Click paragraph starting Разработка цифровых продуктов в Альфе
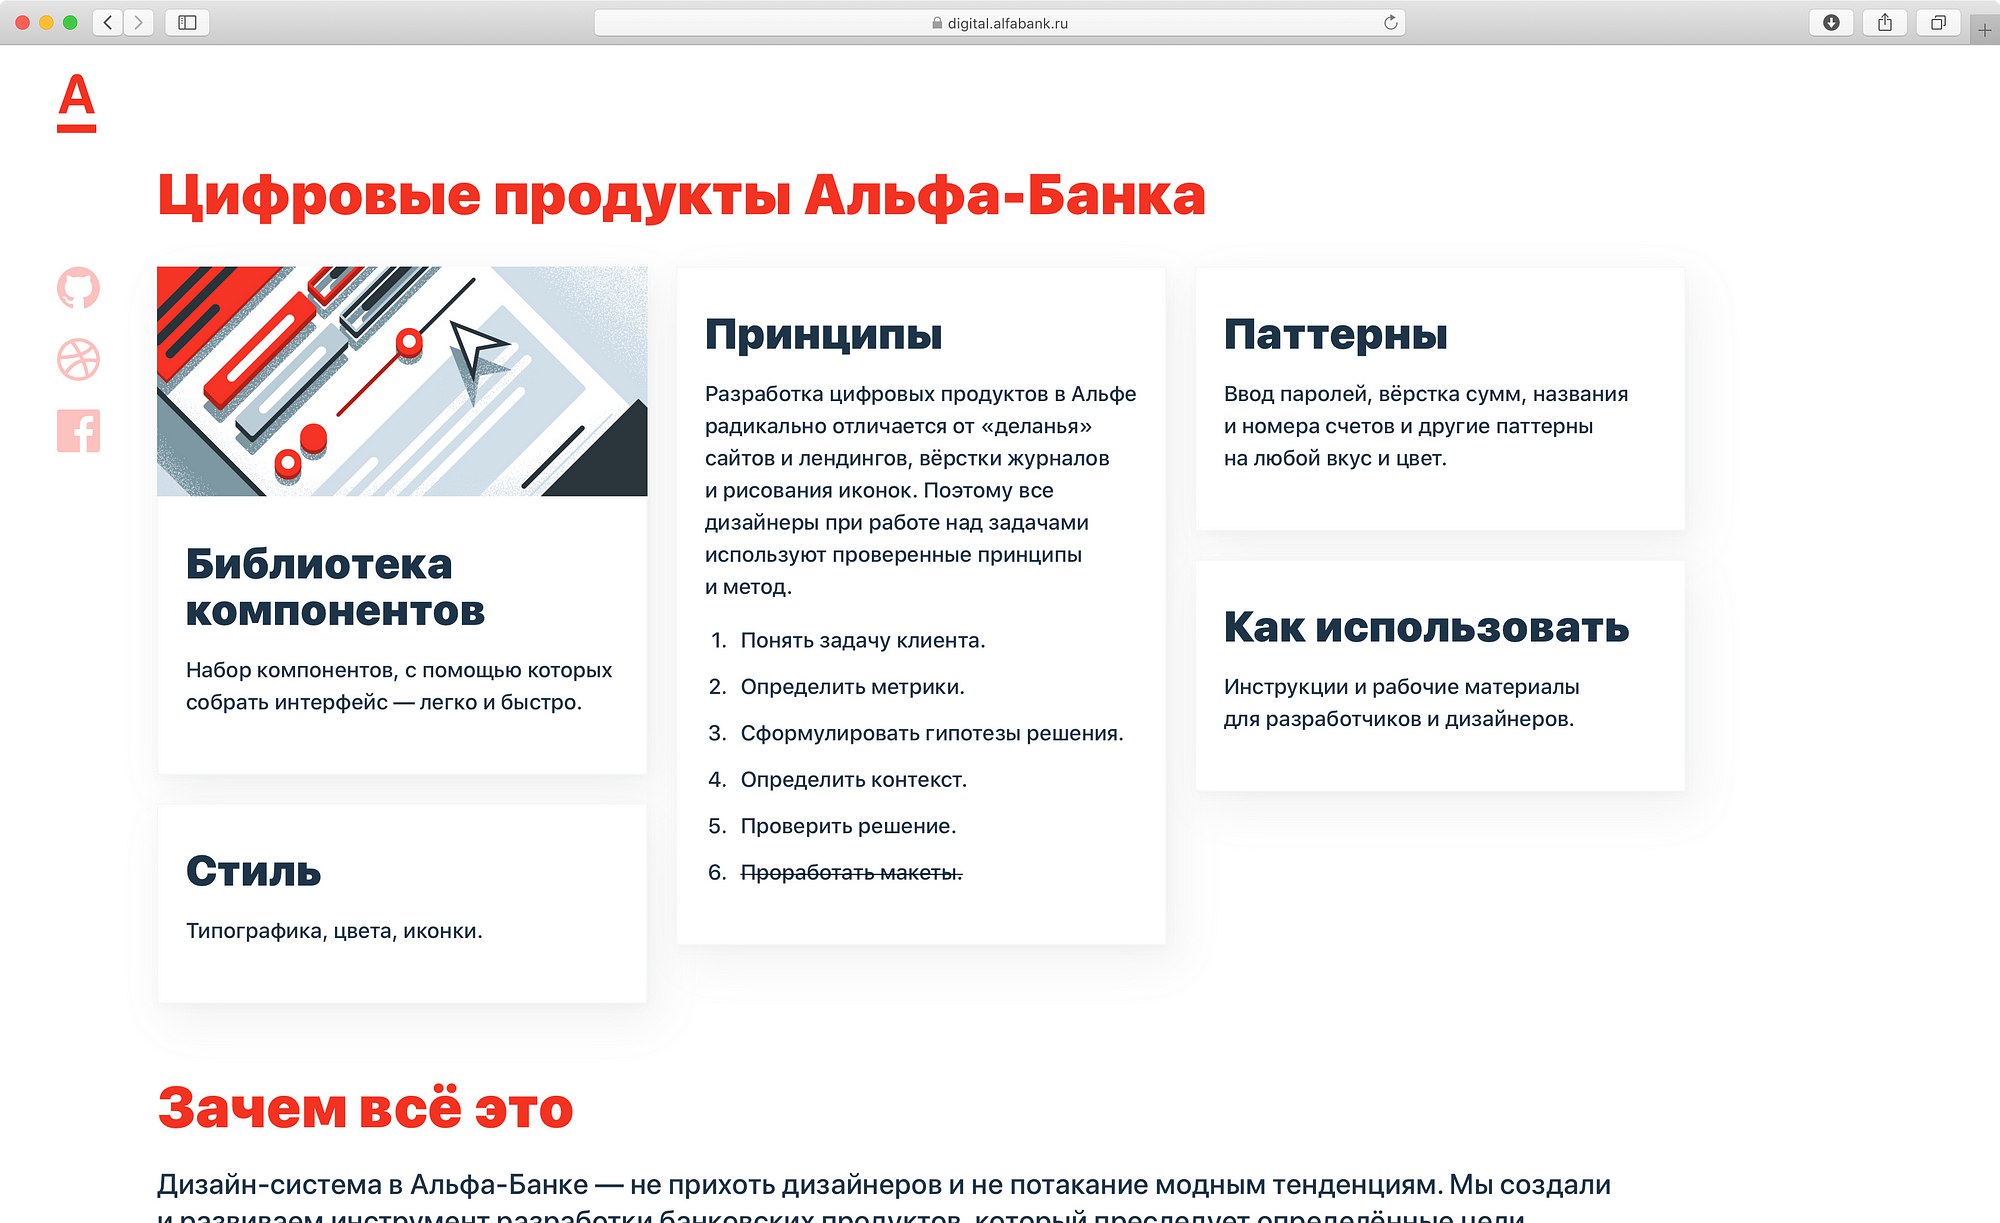This screenshot has width=2000, height=1223. pyautogui.click(x=920, y=490)
